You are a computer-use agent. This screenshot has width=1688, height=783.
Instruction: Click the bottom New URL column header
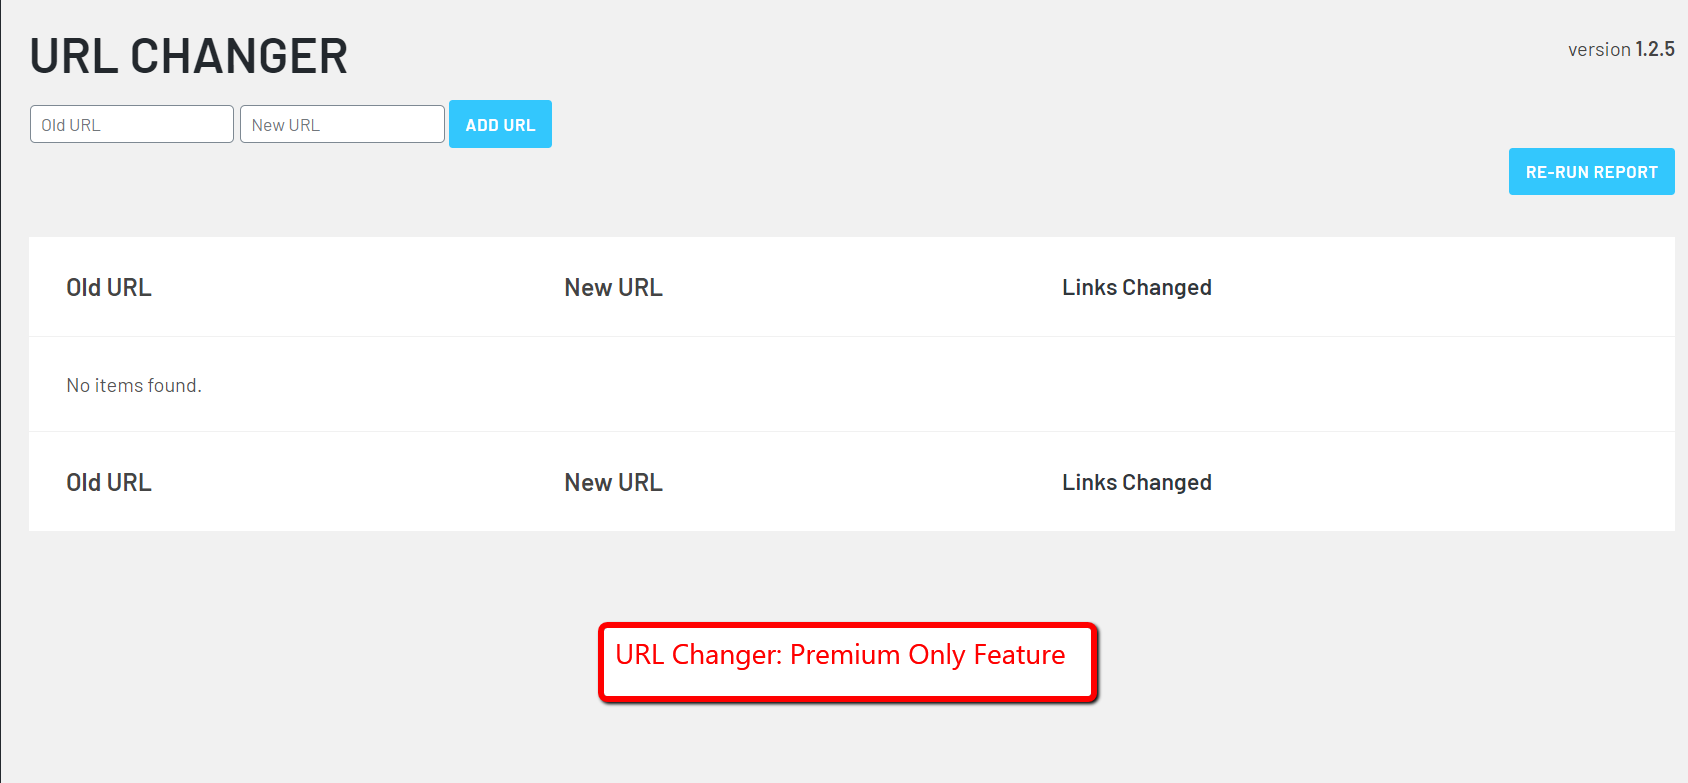click(613, 482)
